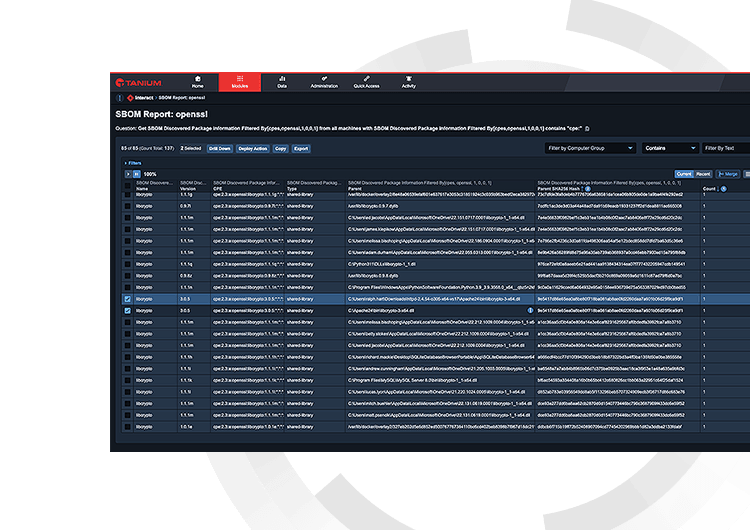
Task: Check the row with version 1.0.1e
Action: click(x=127, y=427)
